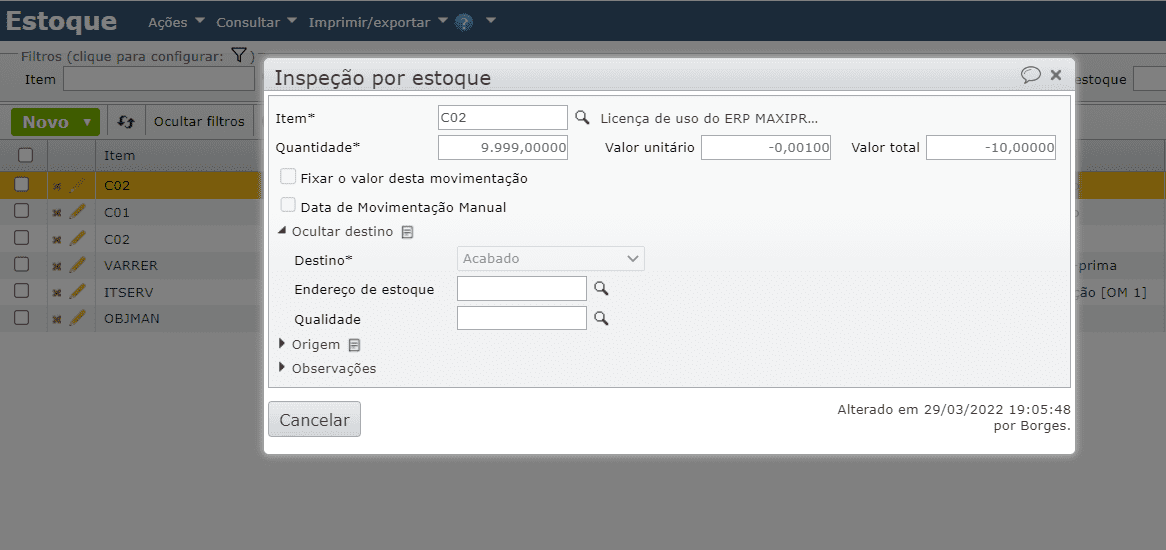The height and width of the screenshot is (550, 1166).
Task: Click the Valor unitário input field
Action: [766, 148]
